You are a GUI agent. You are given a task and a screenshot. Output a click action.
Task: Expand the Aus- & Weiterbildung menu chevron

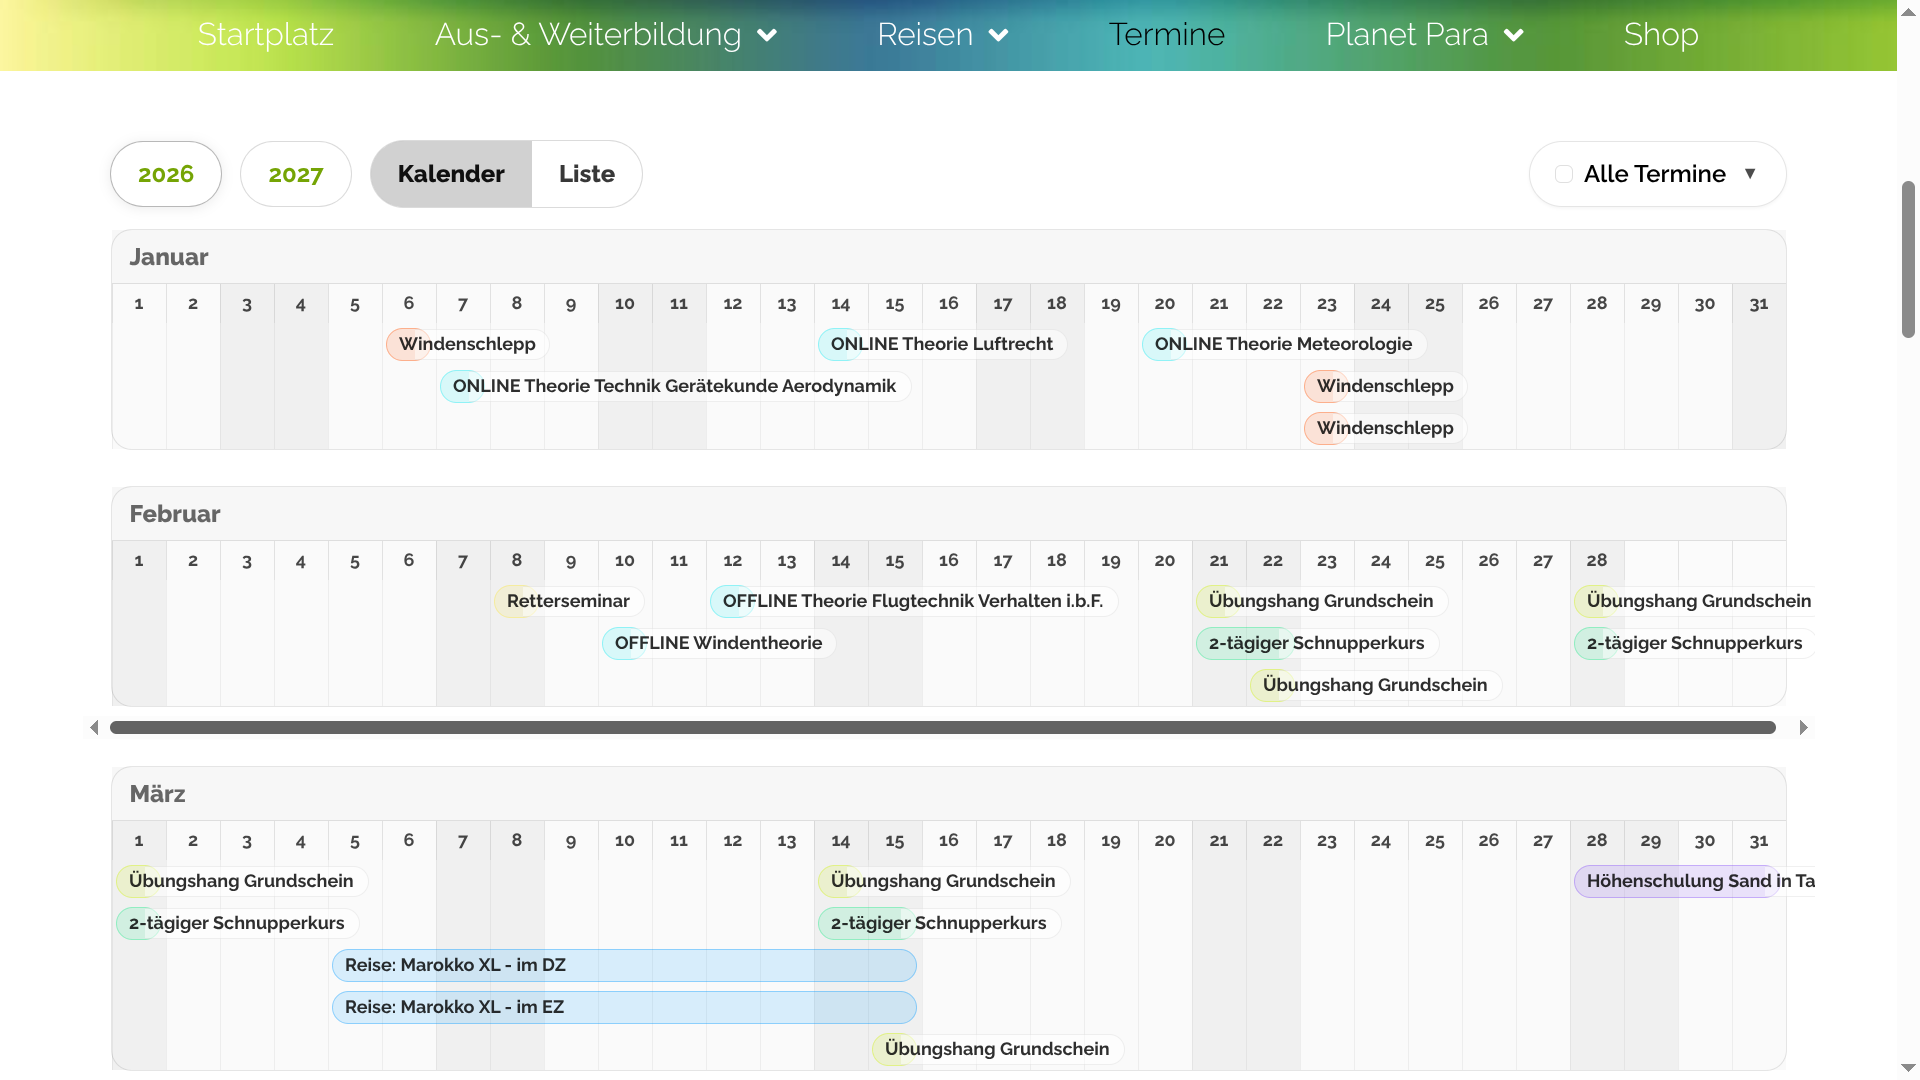coord(767,36)
